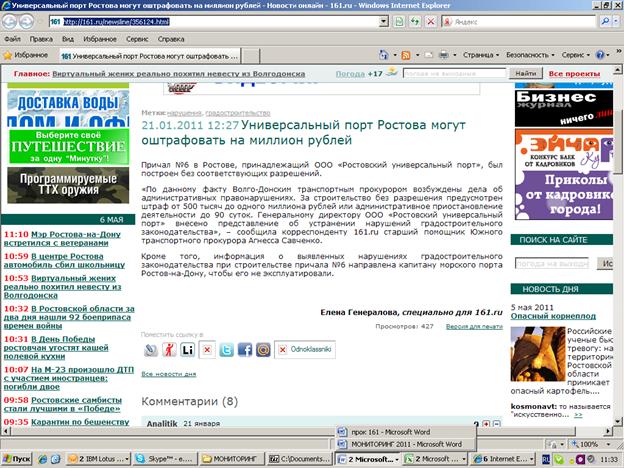The image size is (624, 468).
Task: Open Internet Explorer quick launch icon in taskbar
Action: coord(43,459)
